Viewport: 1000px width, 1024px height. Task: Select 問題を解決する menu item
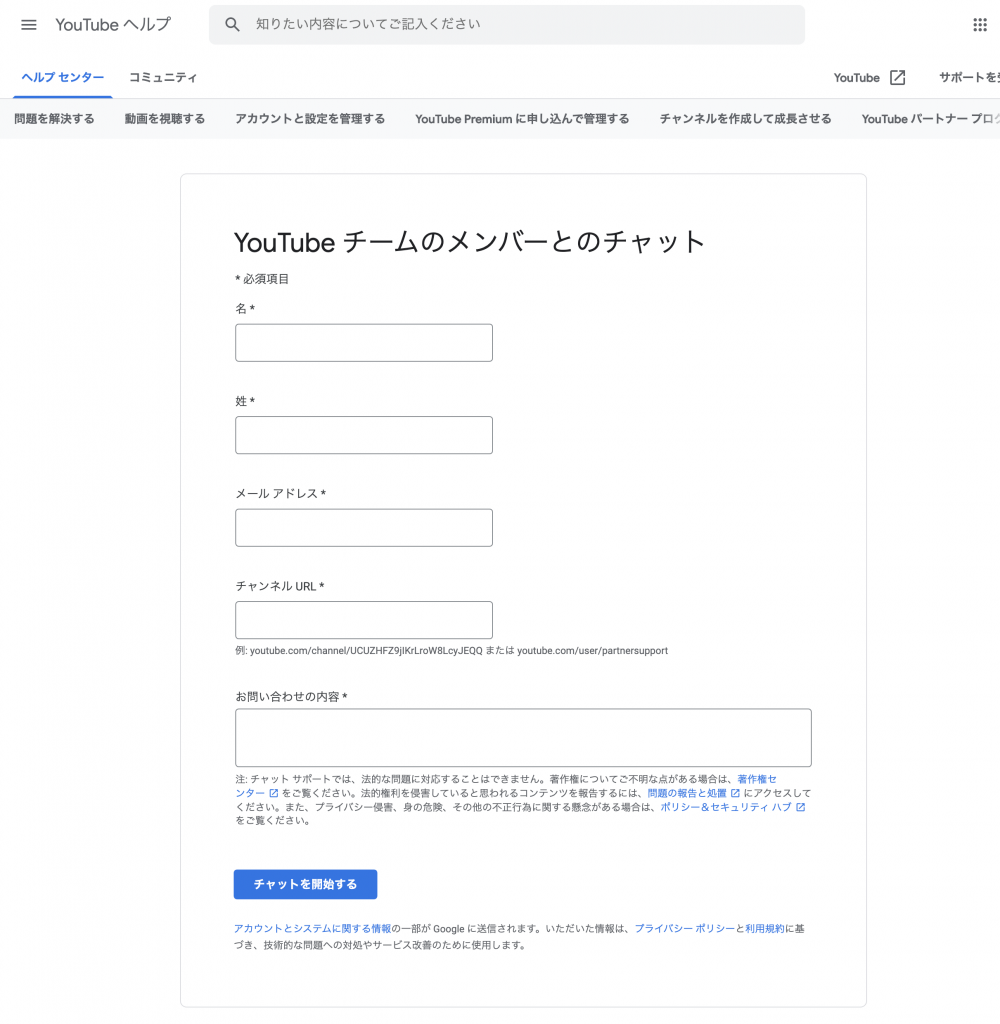coord(54,119)
